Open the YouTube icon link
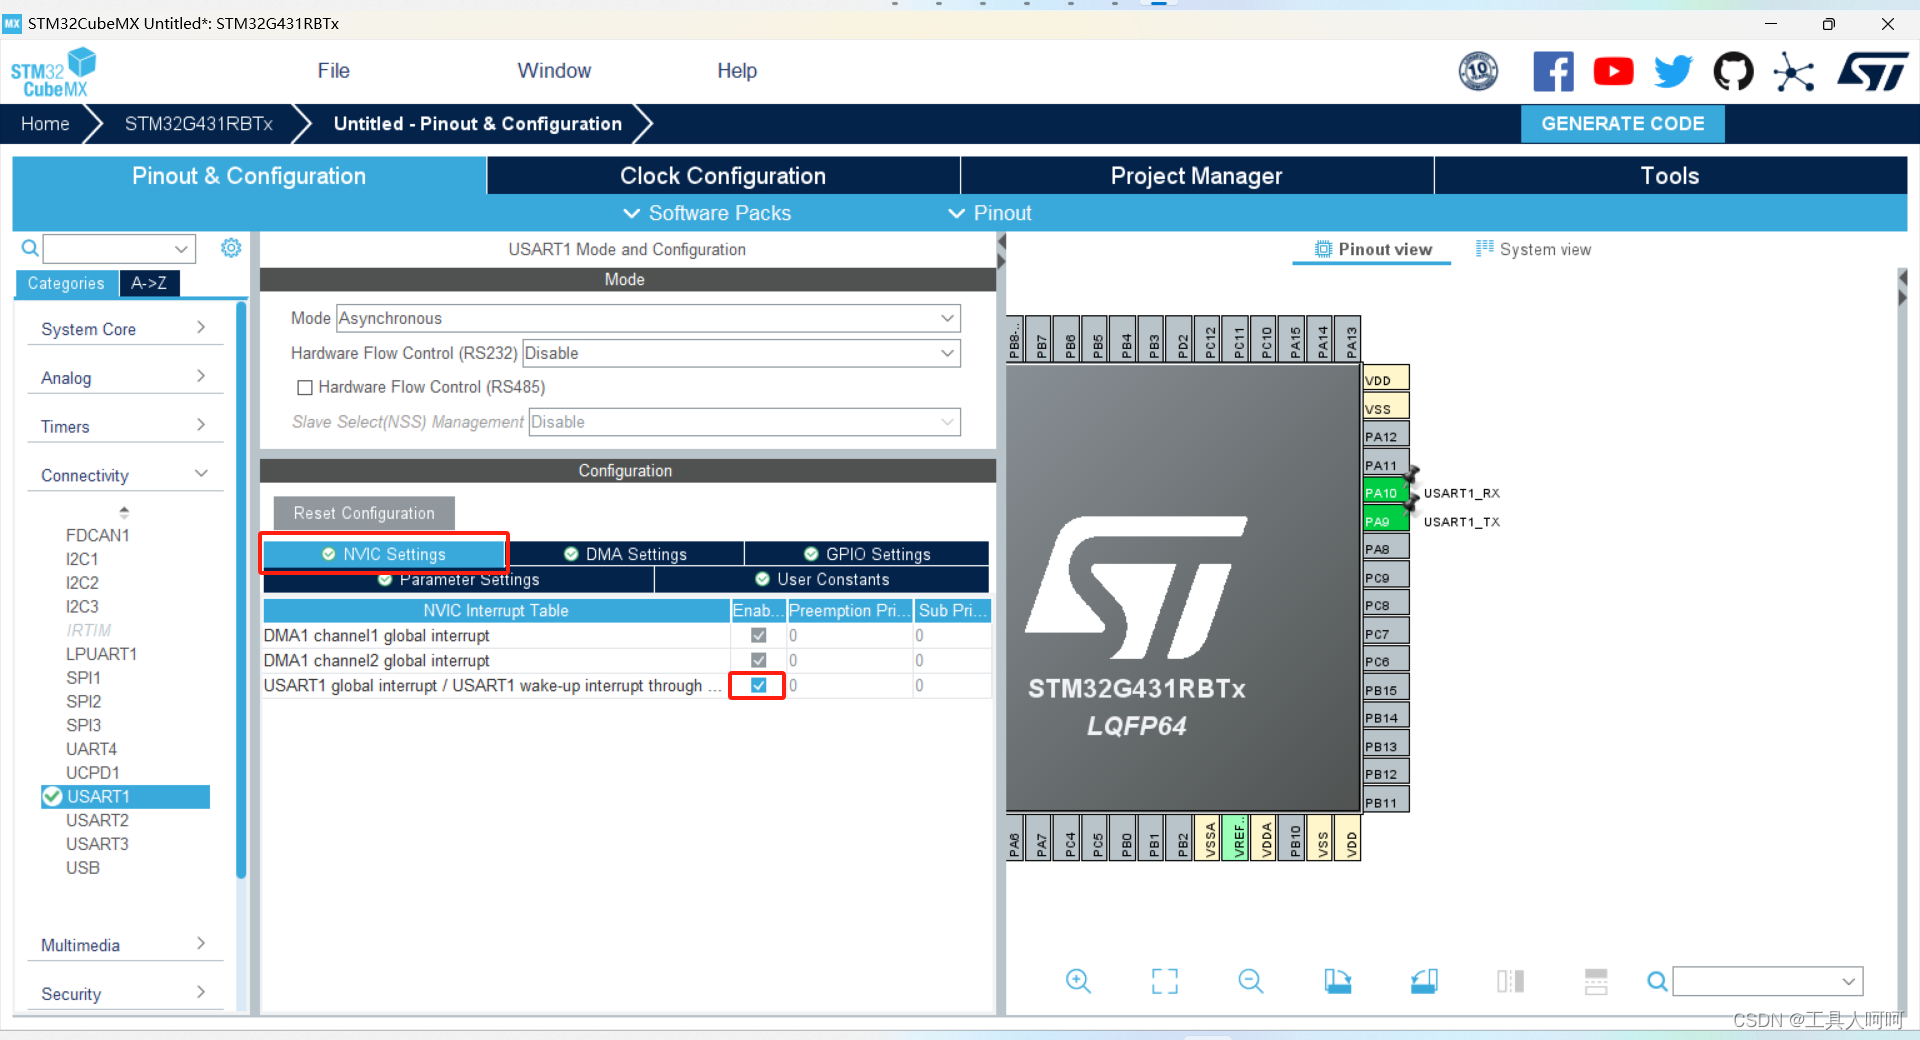This screenshot has height=1040, width=1920. [1613, 72]
